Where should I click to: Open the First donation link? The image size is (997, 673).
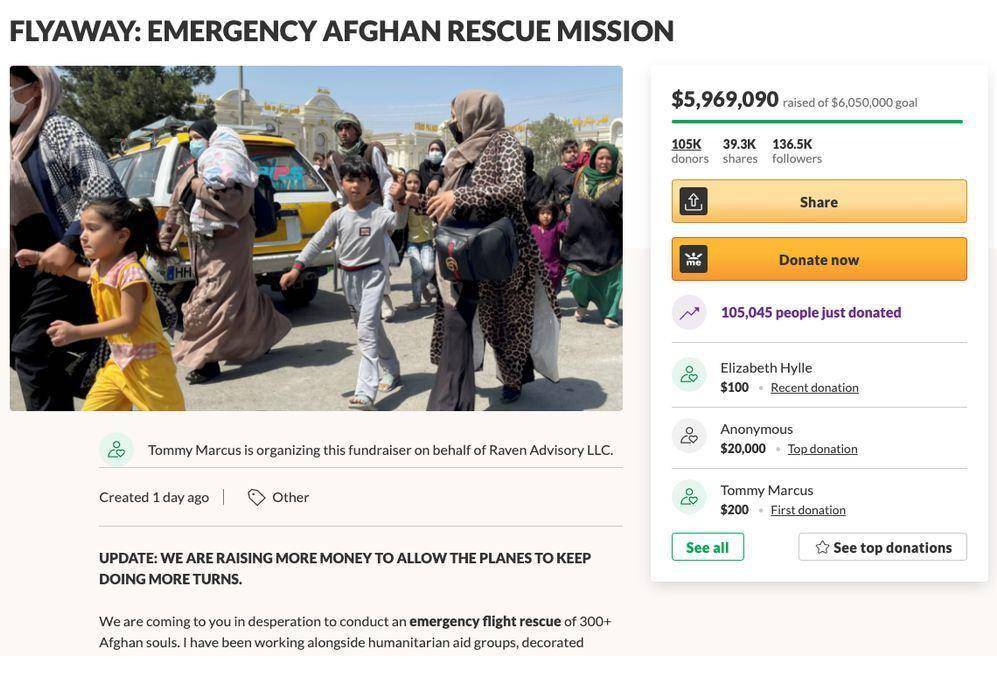pyautogui.click(x=808, y=510)
